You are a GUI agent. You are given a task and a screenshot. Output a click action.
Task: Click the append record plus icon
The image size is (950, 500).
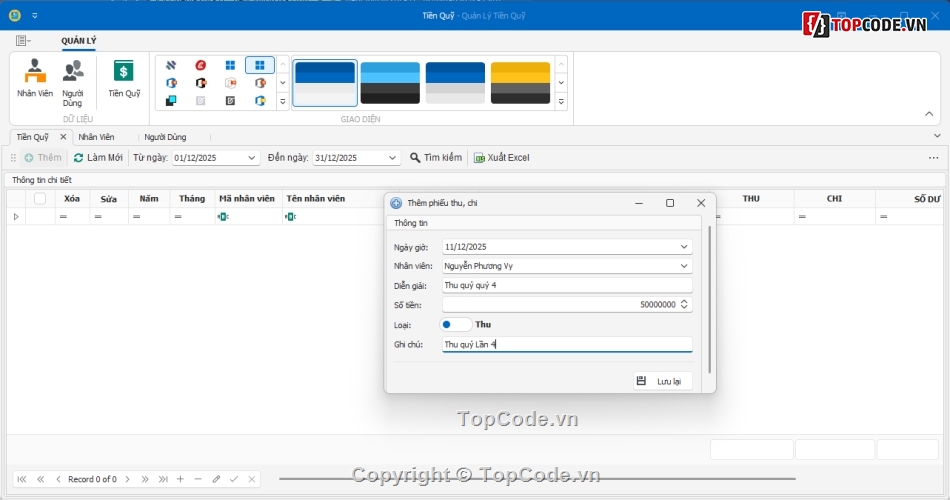pyautogui.click(x=180, y=479)
